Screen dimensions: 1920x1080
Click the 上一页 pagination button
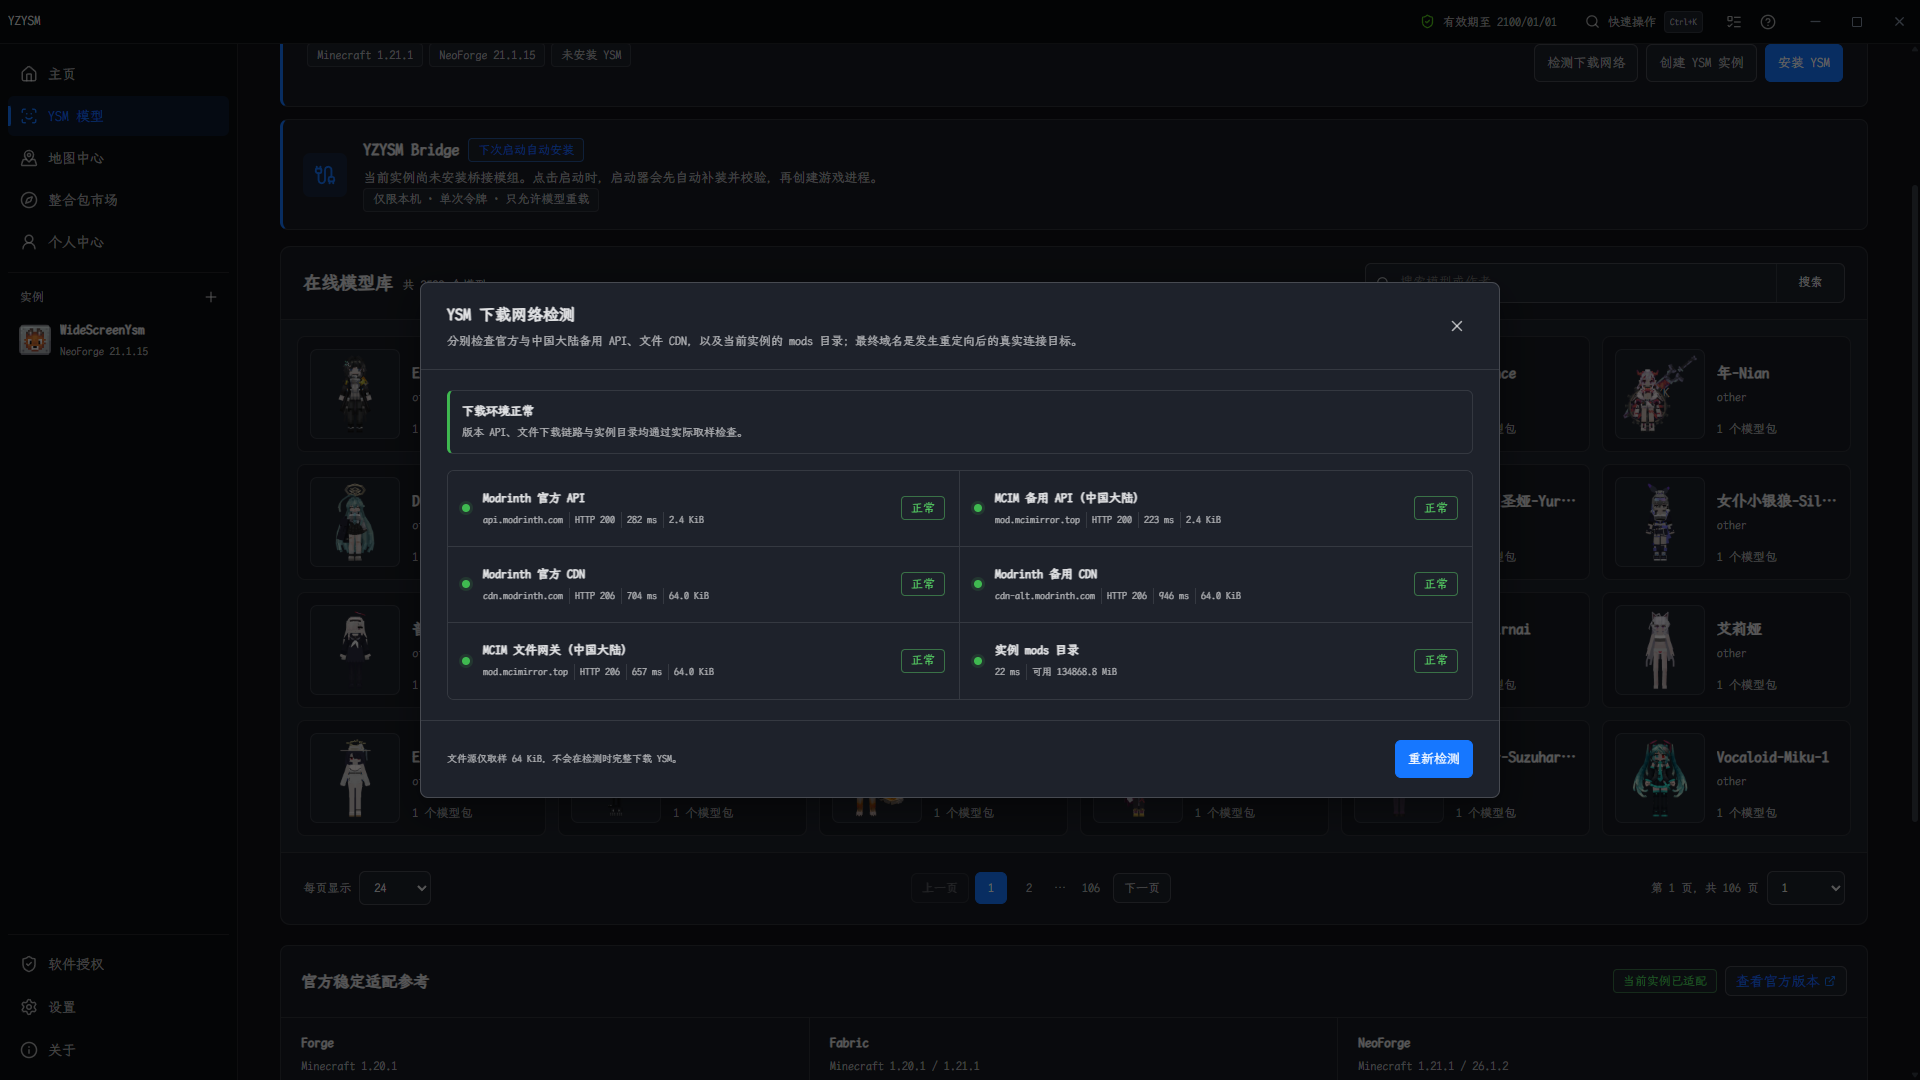click(x=940, y=888)
